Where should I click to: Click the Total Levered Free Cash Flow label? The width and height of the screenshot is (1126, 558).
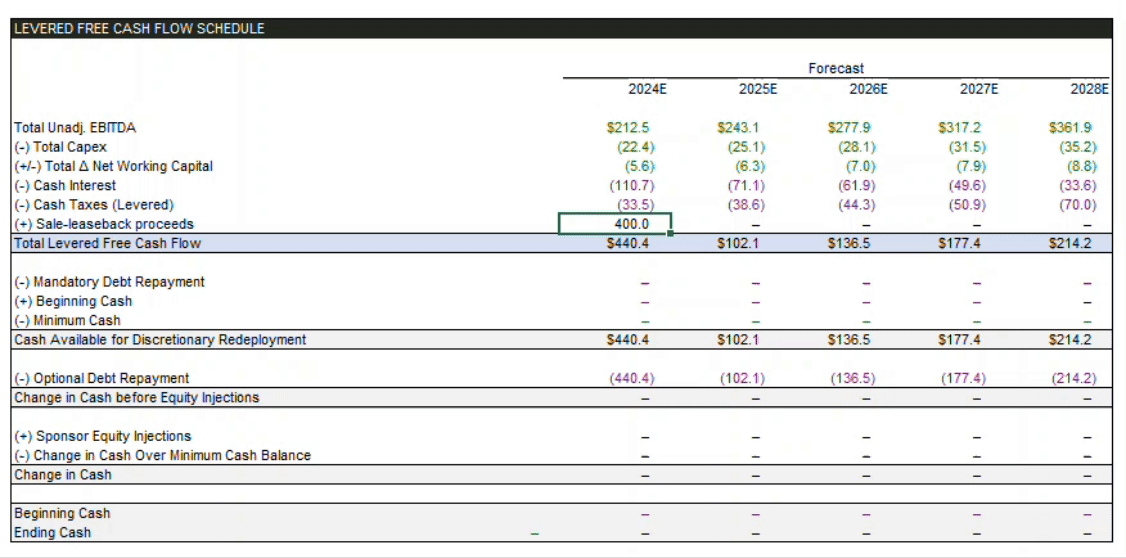(x=107, y=243)
